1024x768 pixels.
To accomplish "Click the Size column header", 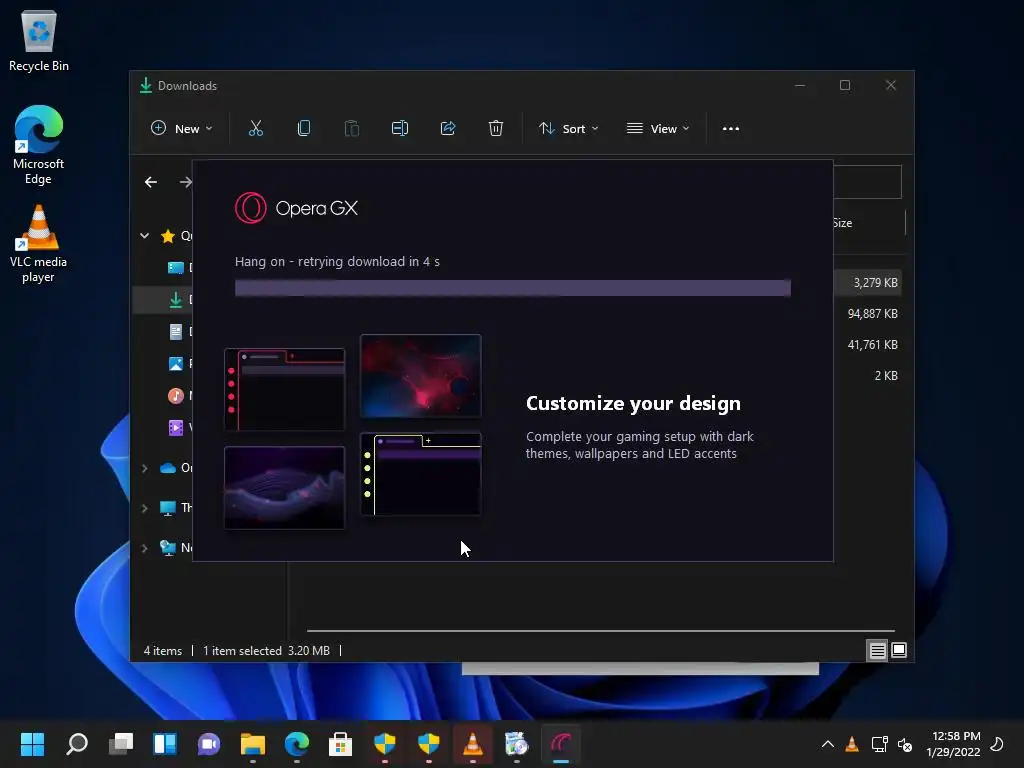I will pos(842,223).
